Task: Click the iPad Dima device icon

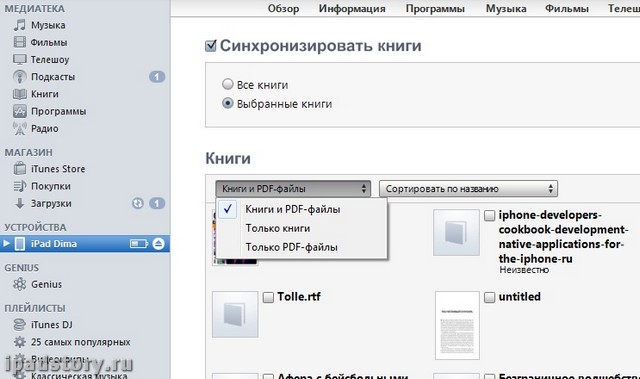Action: pos(20,244)
